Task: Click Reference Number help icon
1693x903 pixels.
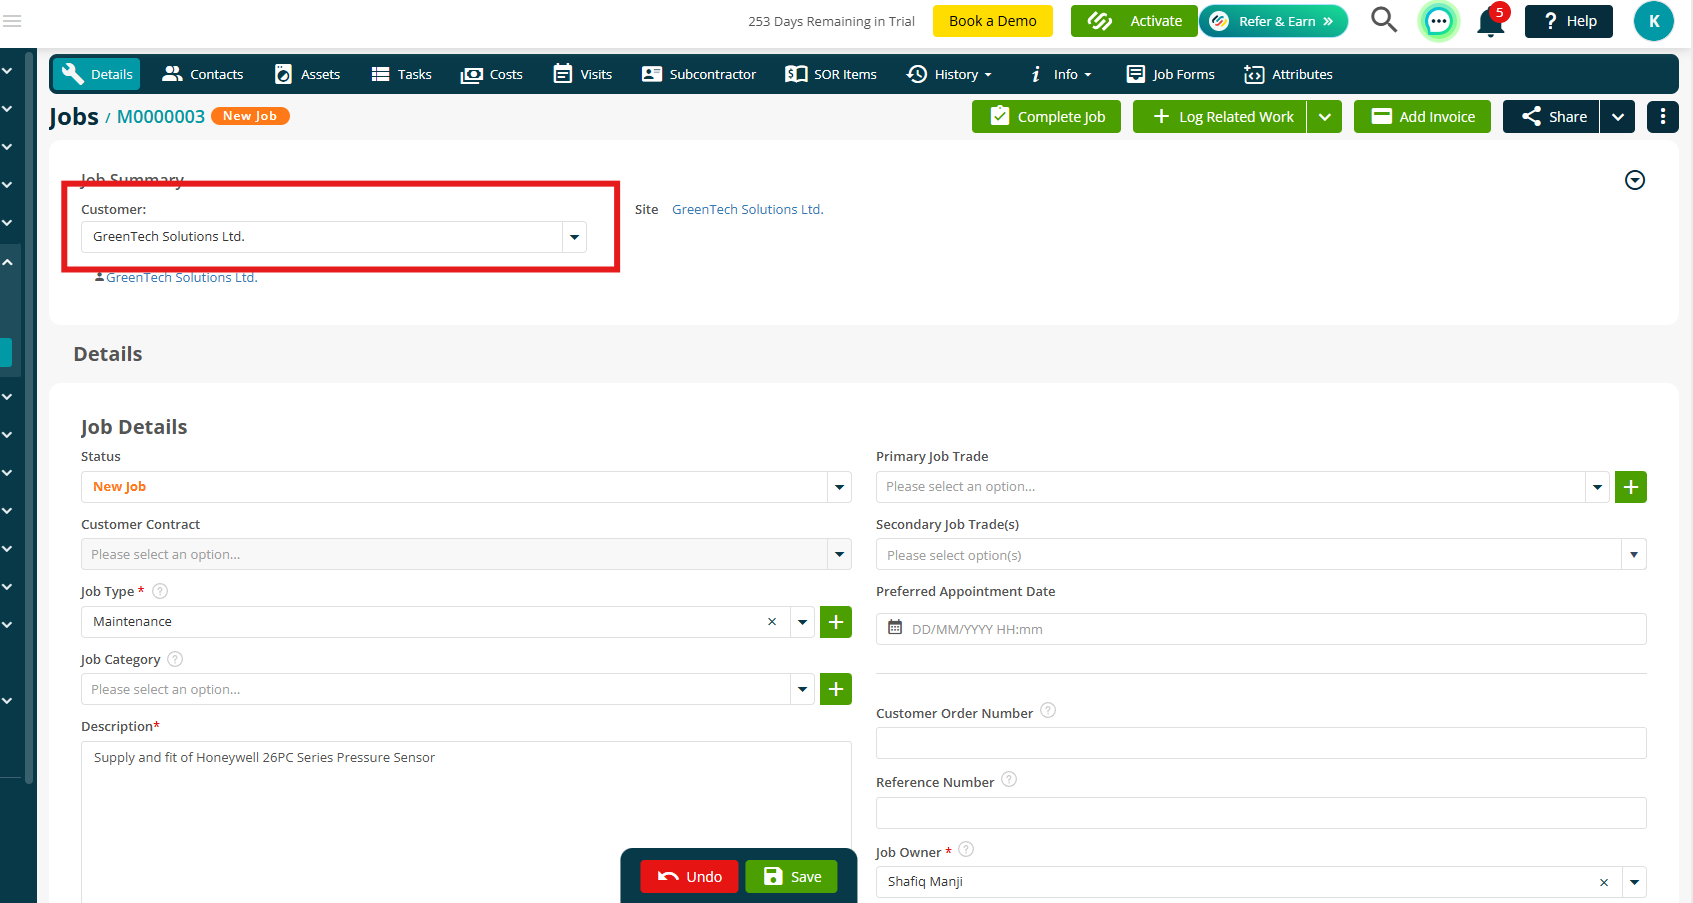Action: coord(1009,780)
